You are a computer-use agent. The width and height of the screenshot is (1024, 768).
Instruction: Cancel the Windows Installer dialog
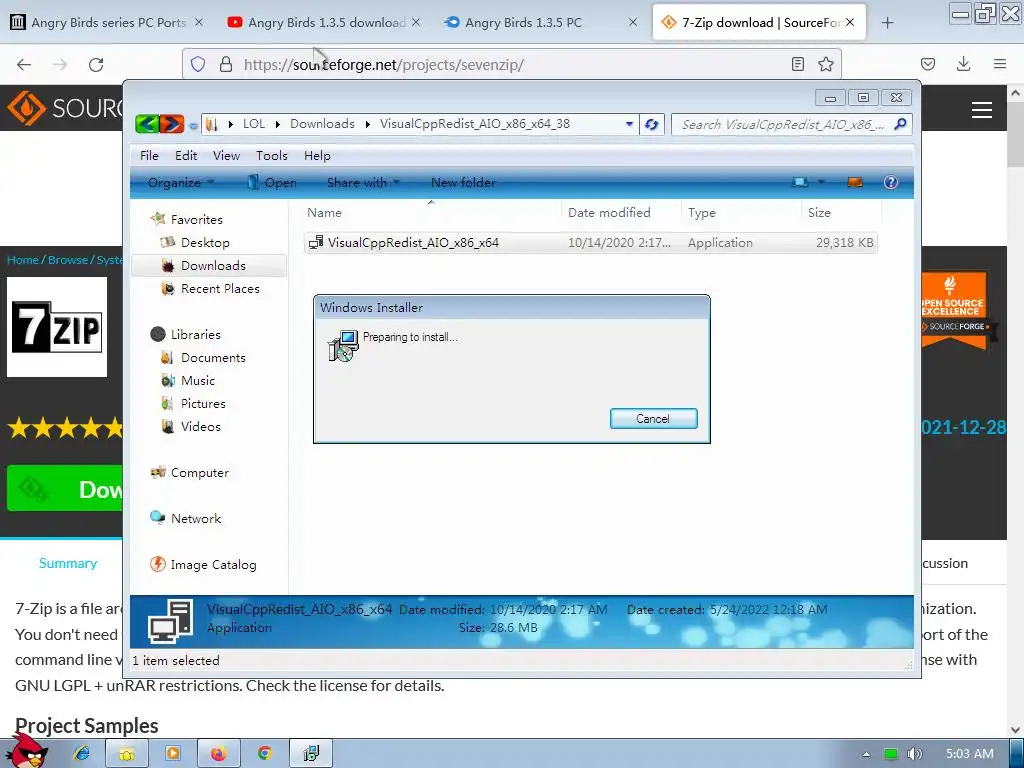coord(653,419)
